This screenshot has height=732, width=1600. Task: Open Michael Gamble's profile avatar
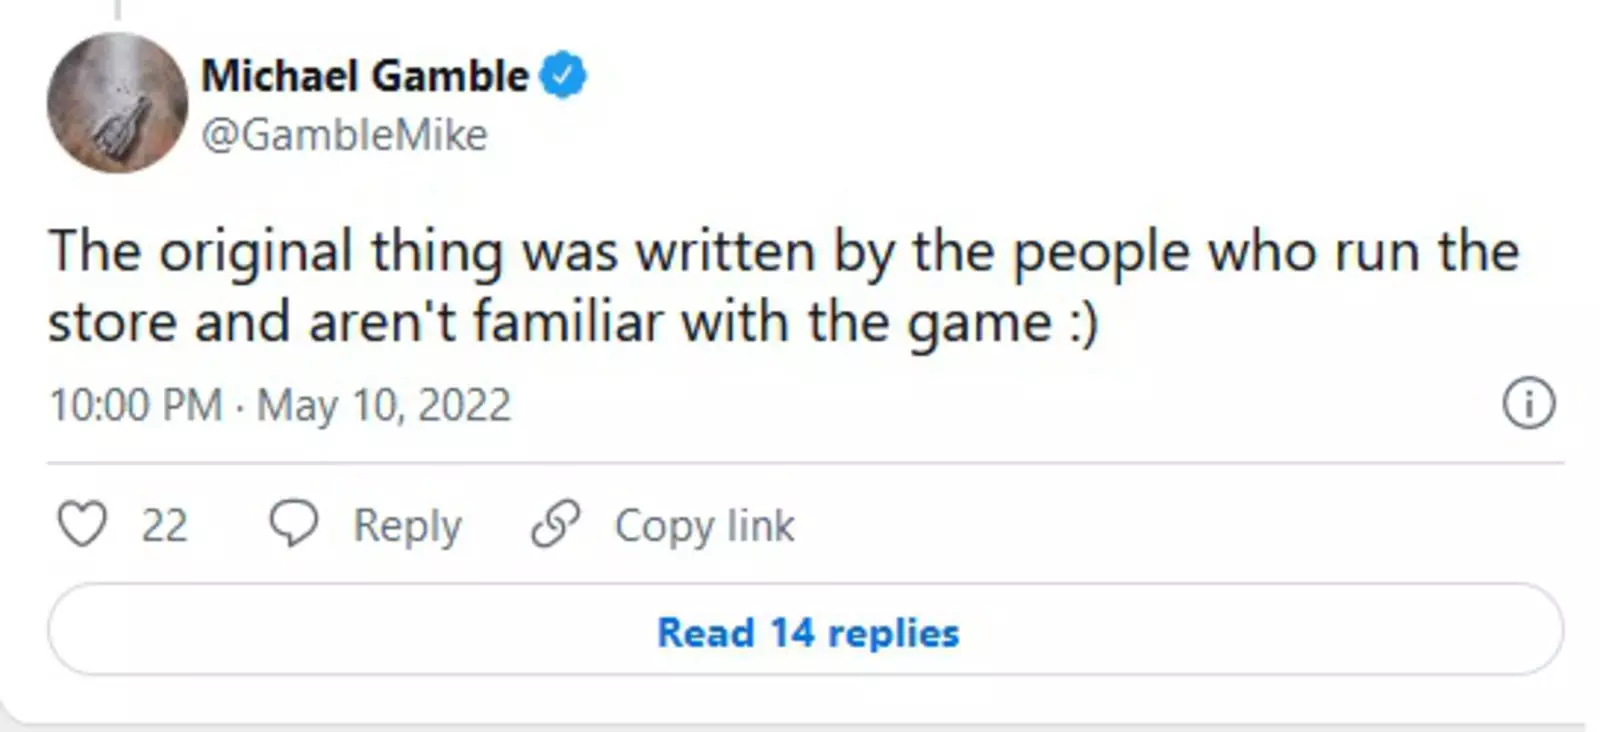(117, 103)
